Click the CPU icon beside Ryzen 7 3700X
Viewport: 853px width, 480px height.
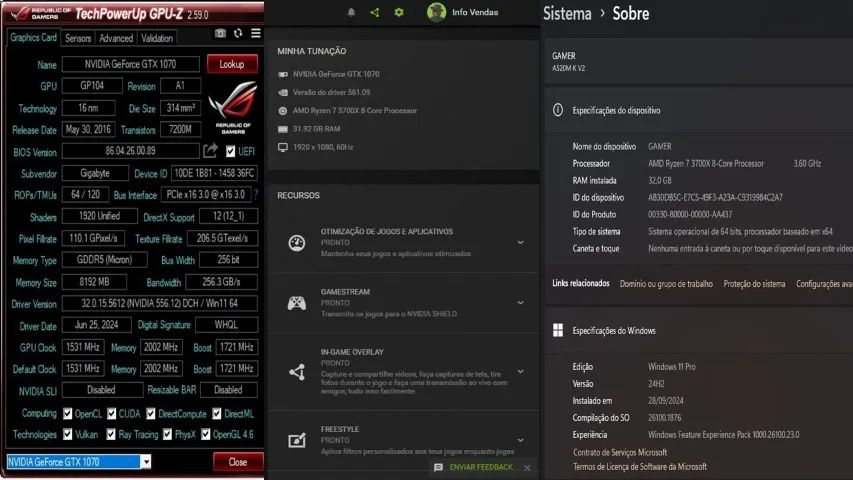pos(283,110)
